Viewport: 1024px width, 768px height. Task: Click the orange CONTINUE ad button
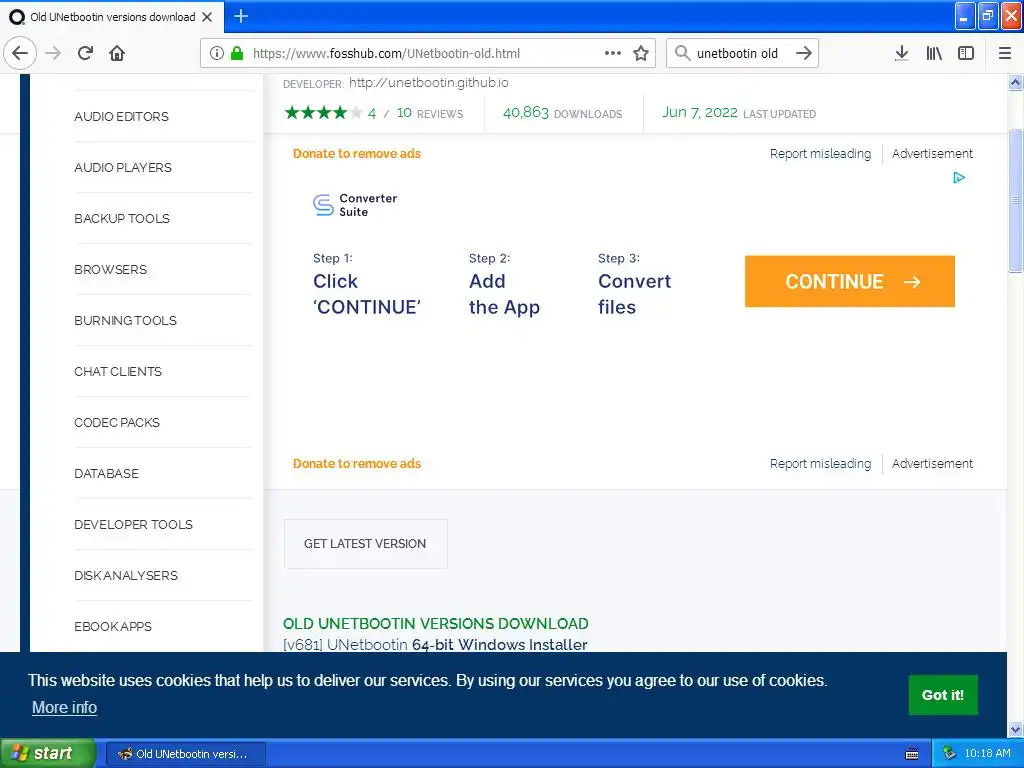[850, 281]
